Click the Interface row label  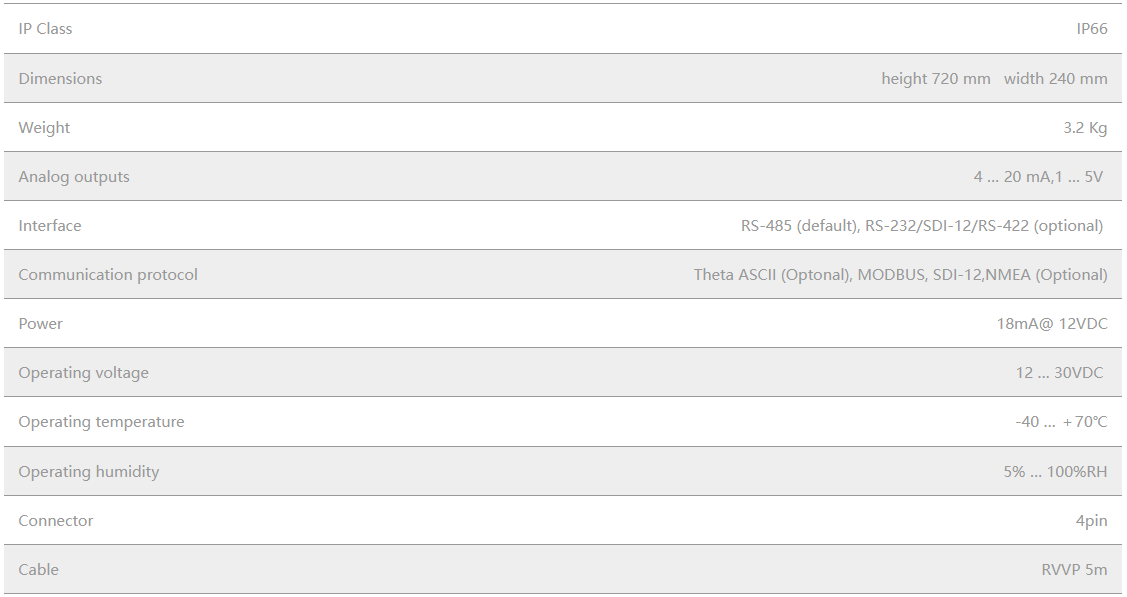[50, 225]
